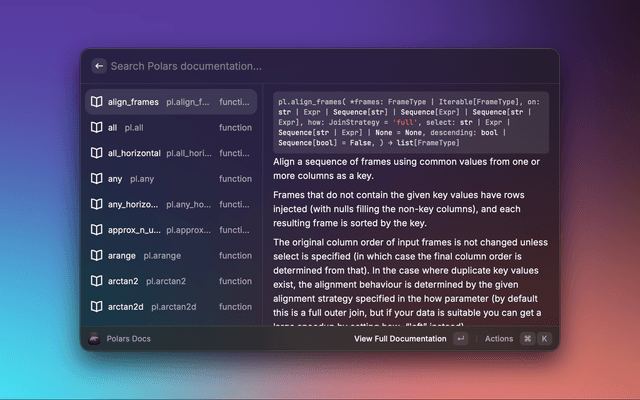Image resolution: width=640 pixels, height=400 pixels.
Task: Click the Command key symbol in footer
Action: (527, 339)
